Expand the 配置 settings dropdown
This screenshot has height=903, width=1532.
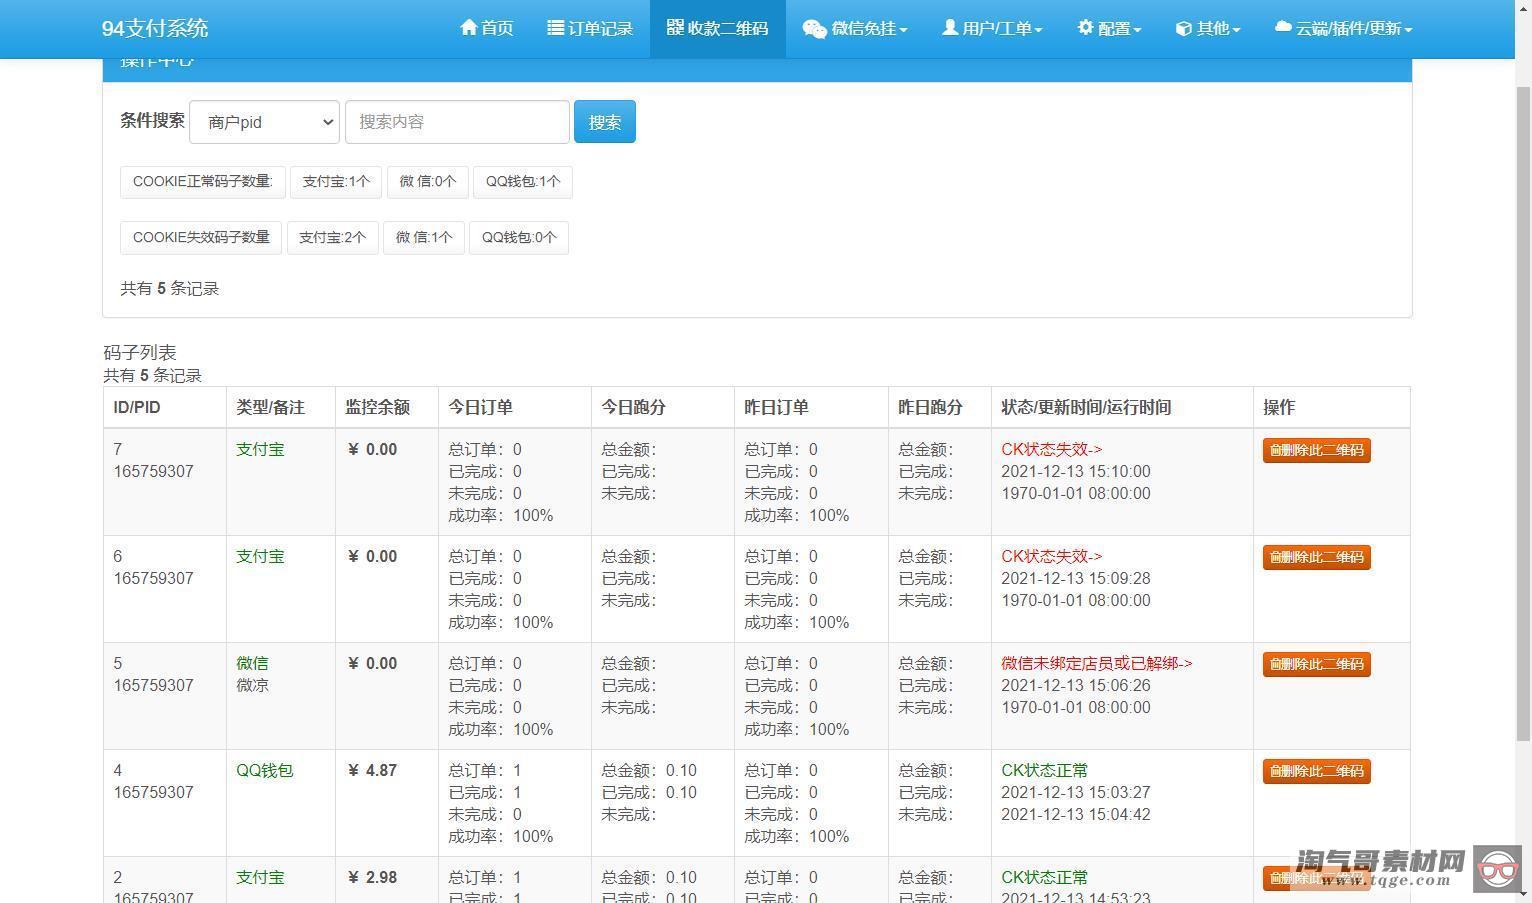pyautogui.click(x=1109, y=28)
